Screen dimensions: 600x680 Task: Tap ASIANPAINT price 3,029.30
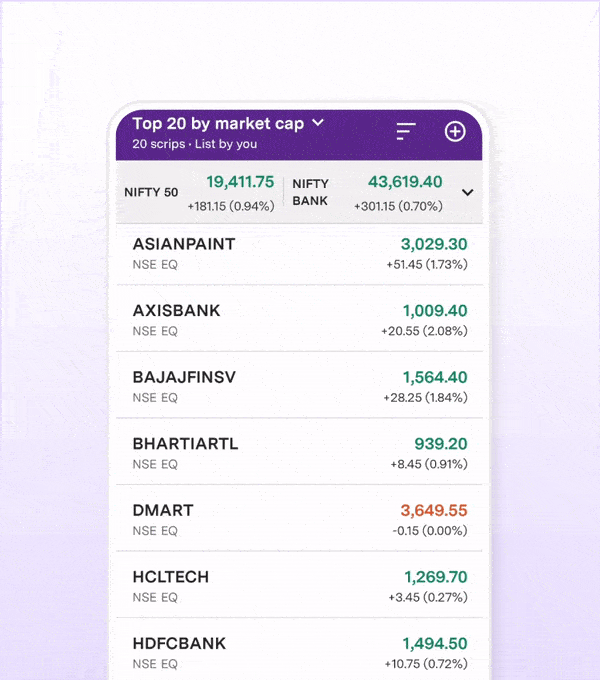pos(434,244)
